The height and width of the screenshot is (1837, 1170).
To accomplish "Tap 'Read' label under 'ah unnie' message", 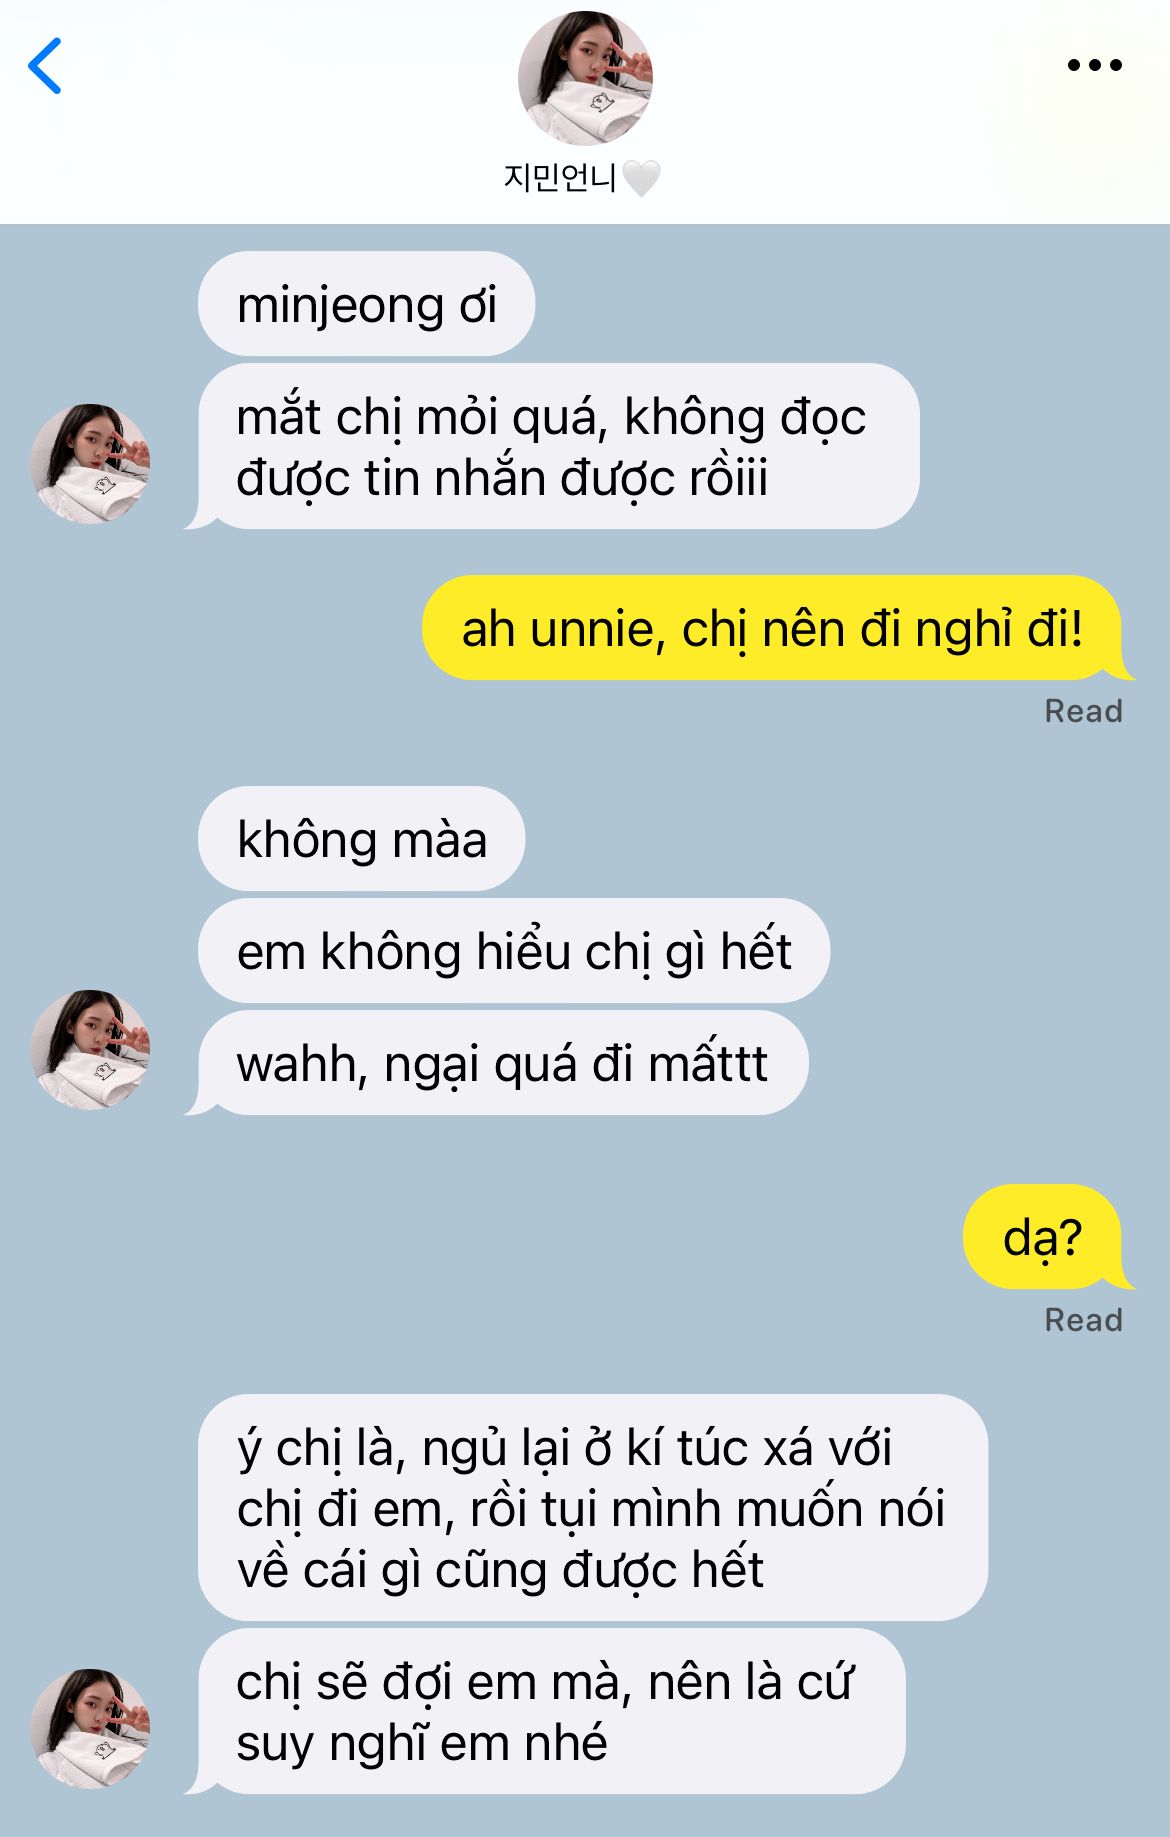I will [1083, 711].
